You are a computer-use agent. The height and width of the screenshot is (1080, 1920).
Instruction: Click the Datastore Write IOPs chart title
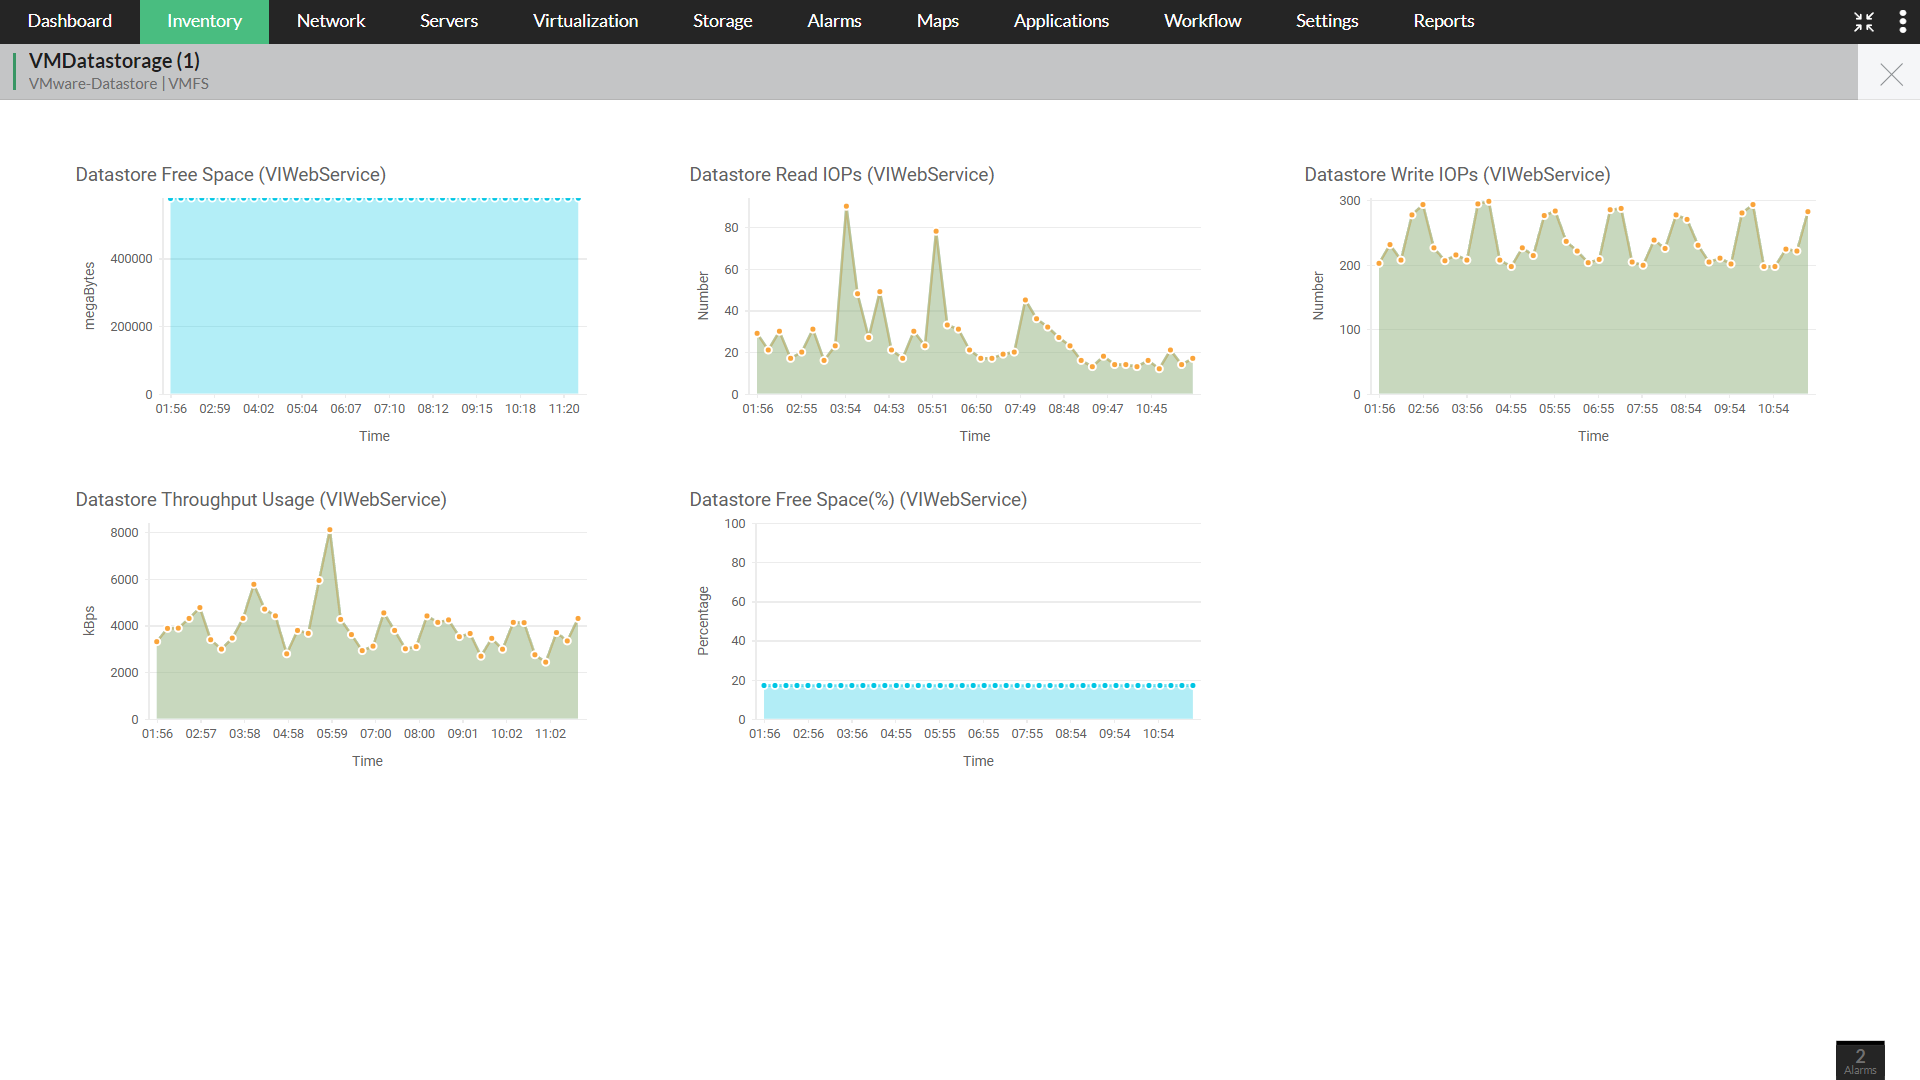pos(1457,174)
